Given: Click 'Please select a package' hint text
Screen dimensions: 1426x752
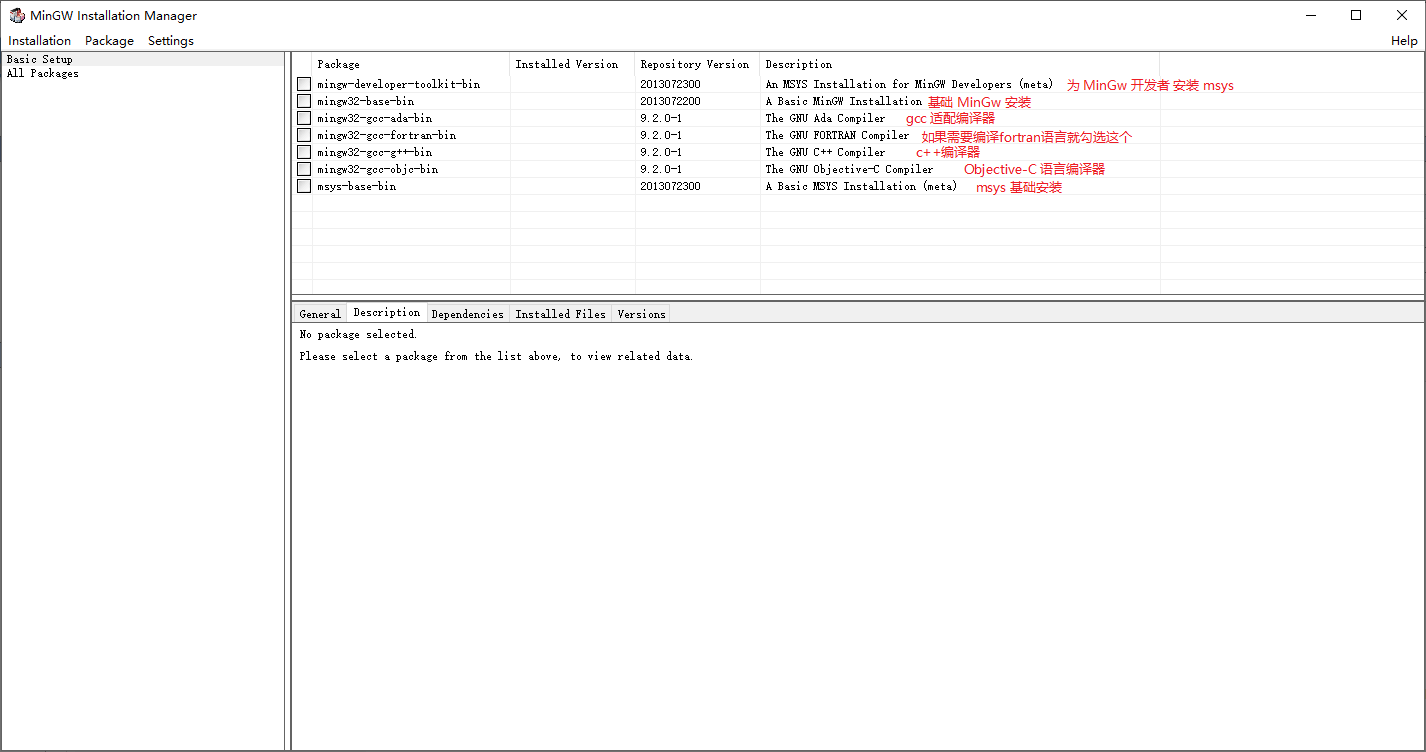Looking at the screenshot, I should pos(496,357).
